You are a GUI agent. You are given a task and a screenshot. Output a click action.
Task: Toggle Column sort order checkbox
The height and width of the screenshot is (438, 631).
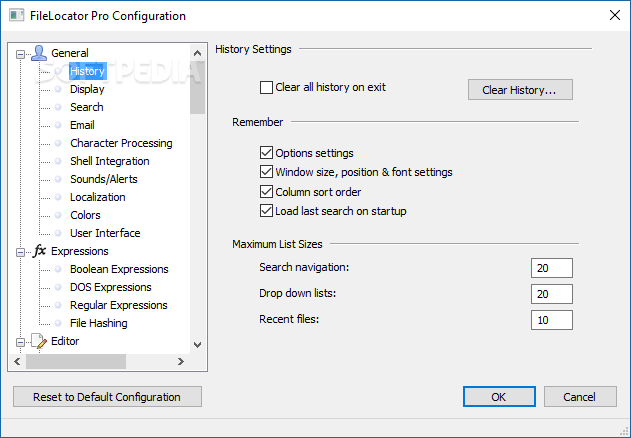point(266,192)
